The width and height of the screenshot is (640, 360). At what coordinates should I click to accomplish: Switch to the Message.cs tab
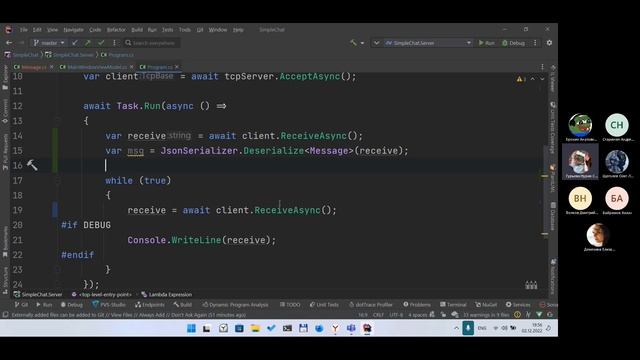(31, 67)
